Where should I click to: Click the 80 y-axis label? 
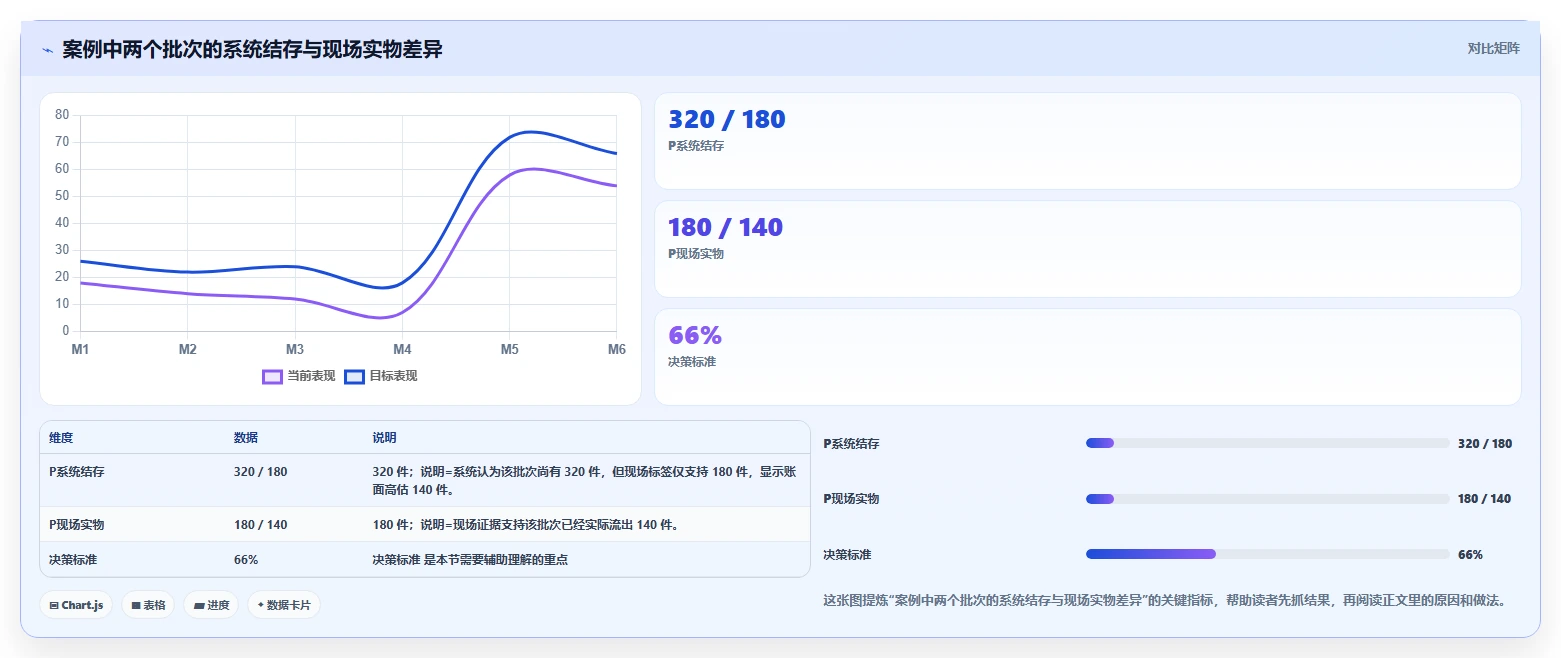pos(62,115)
